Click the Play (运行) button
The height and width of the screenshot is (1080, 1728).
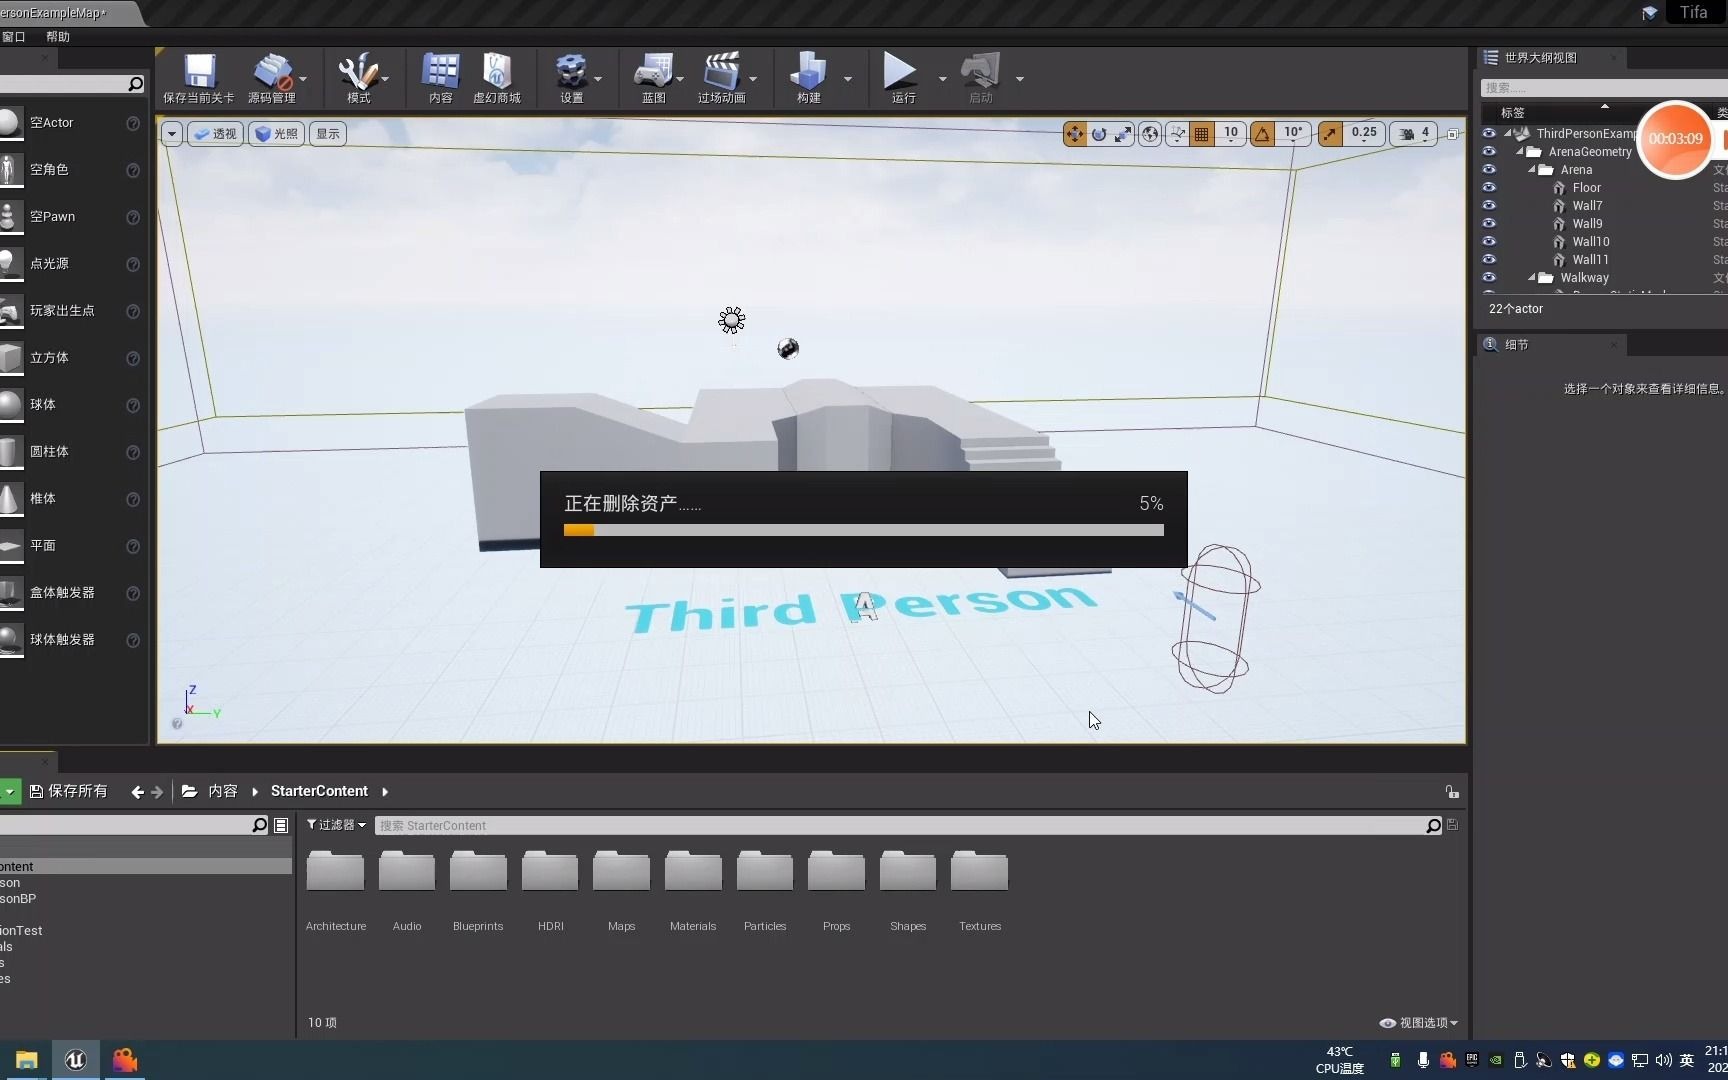coord(901,78)
